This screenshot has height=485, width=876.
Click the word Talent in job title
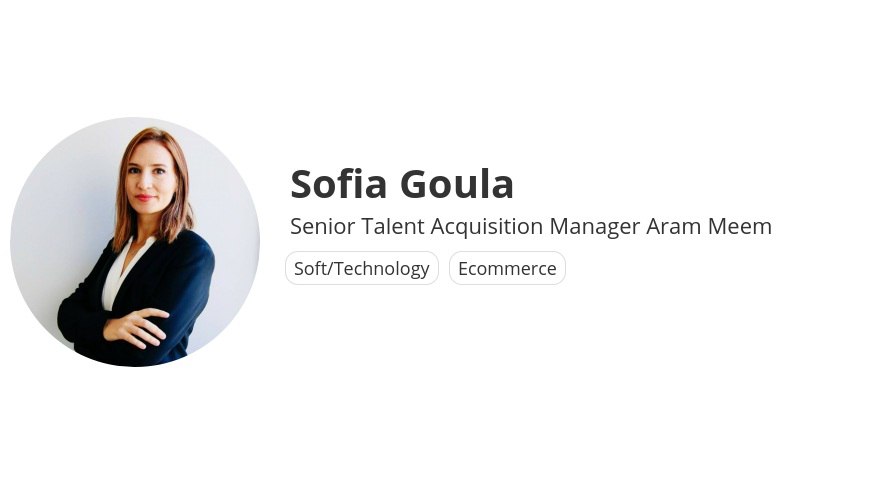[393, 226]
